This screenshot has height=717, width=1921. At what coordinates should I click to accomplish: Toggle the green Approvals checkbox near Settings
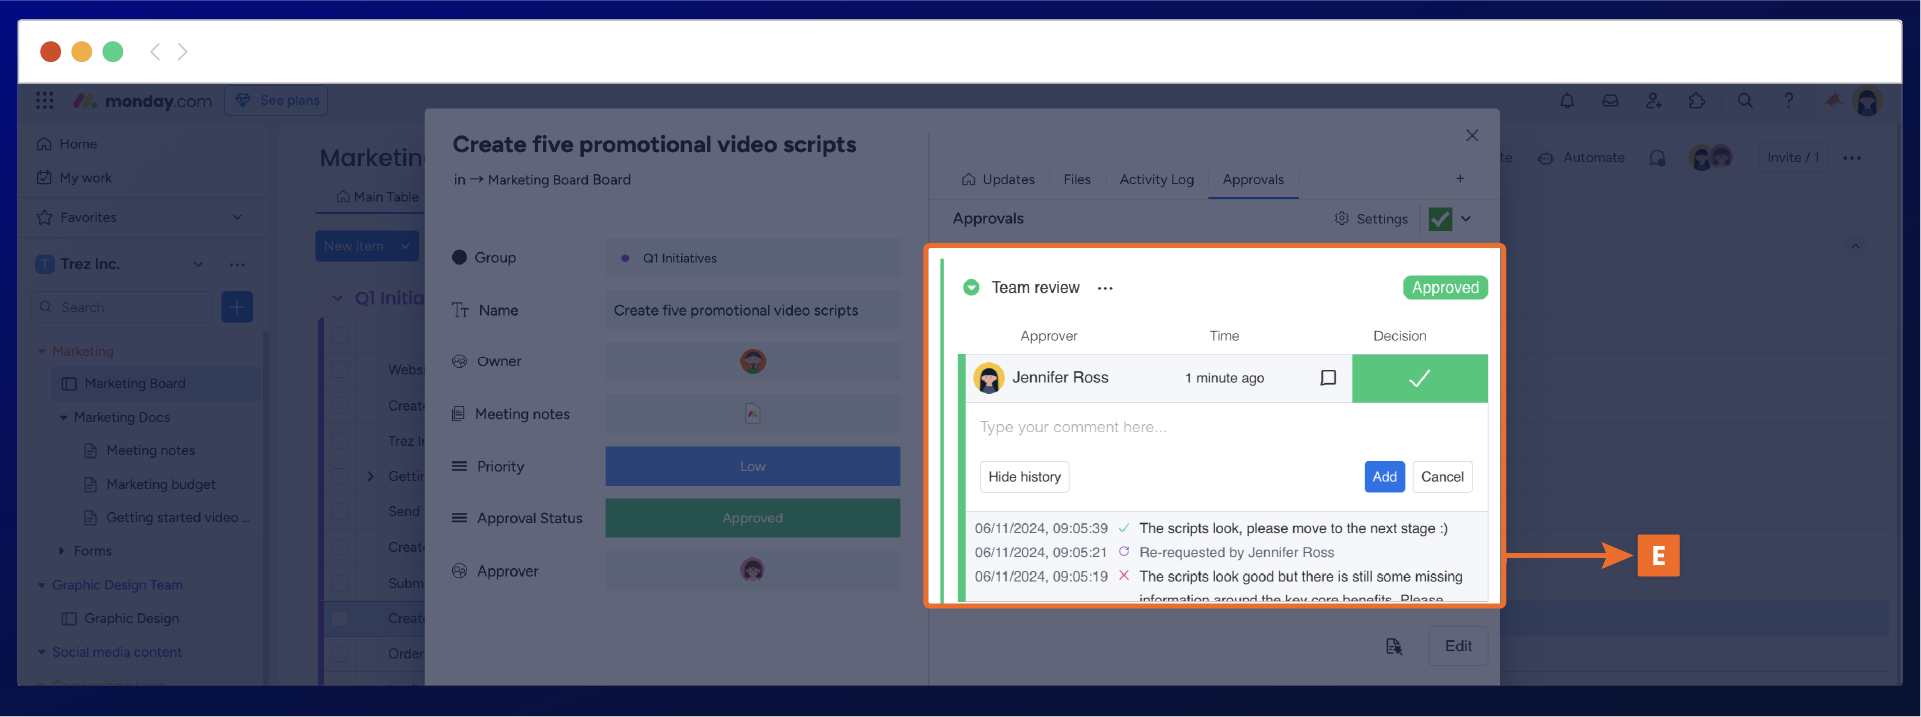pos(1440,219)
